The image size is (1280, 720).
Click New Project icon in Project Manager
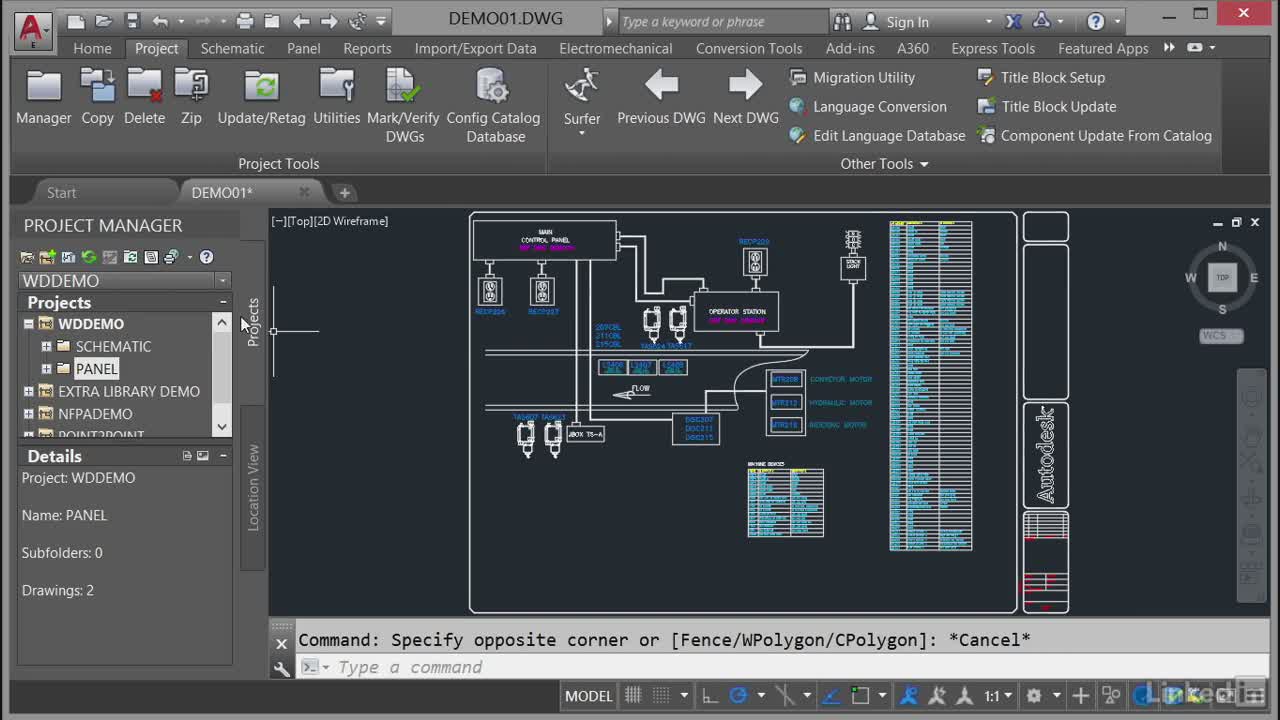[x=47, y=257]
